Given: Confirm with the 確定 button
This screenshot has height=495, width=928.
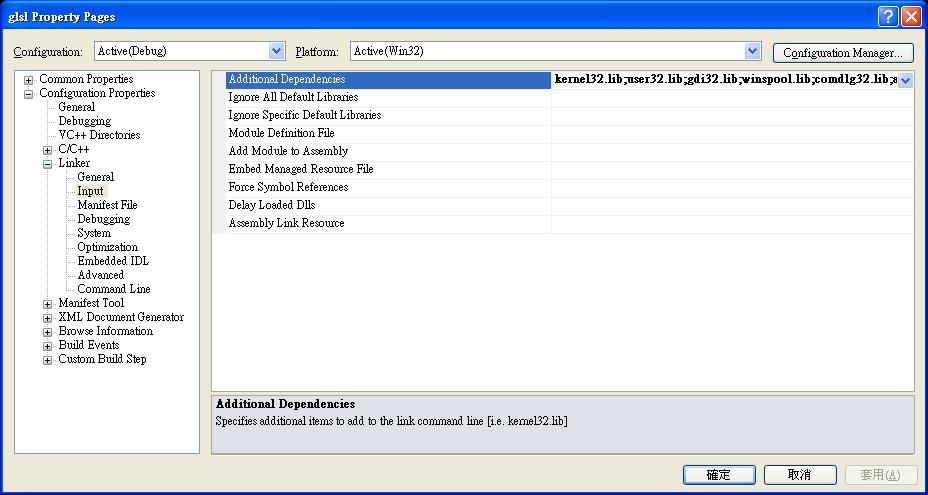Looking at the screenshot, I should [x=718, y=475].
